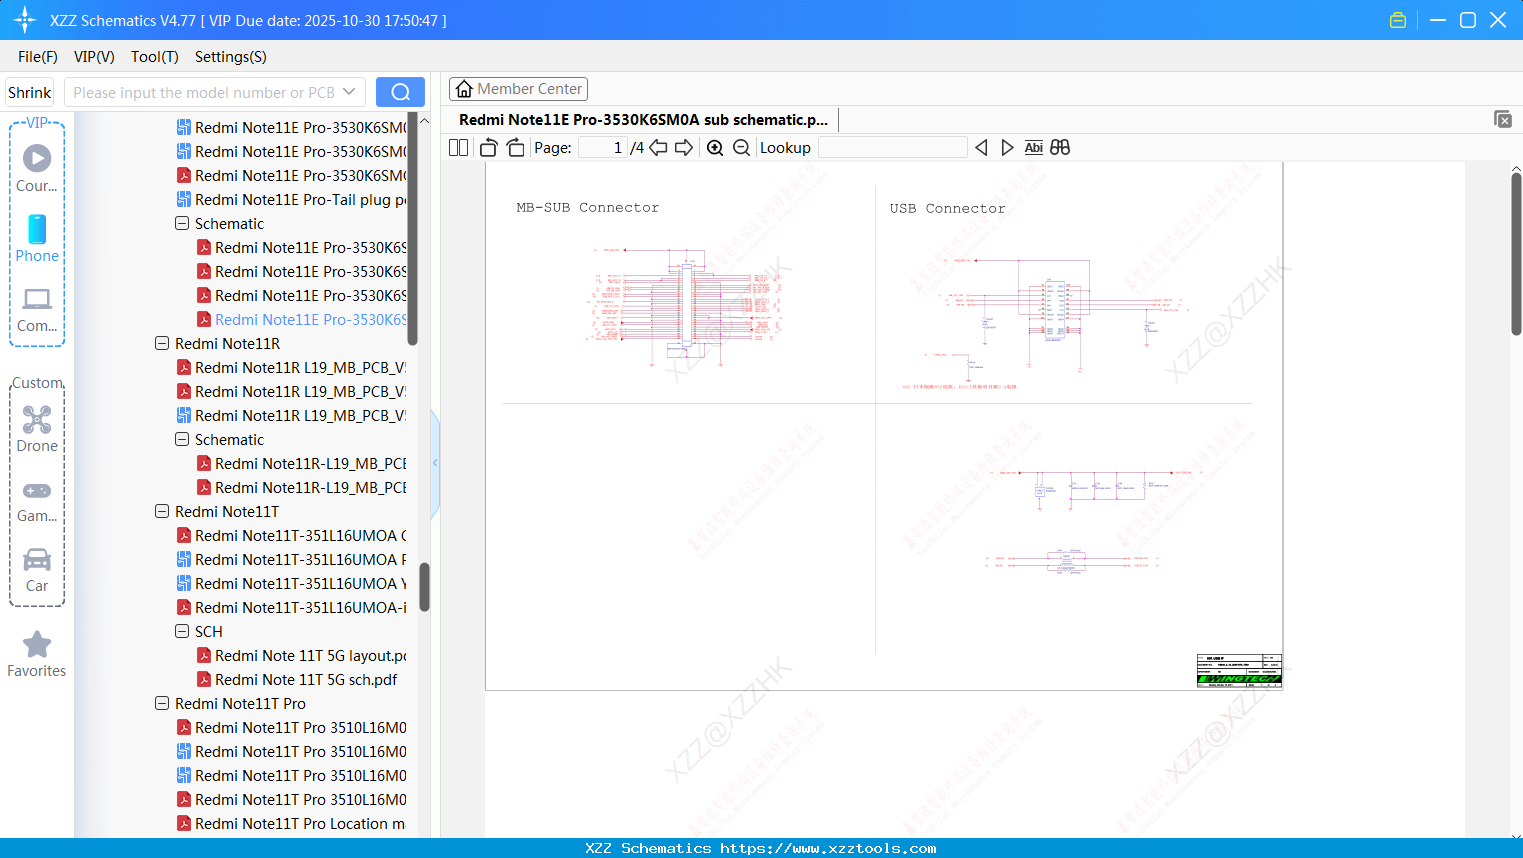Zoom in on the schematic

(715, 147)
